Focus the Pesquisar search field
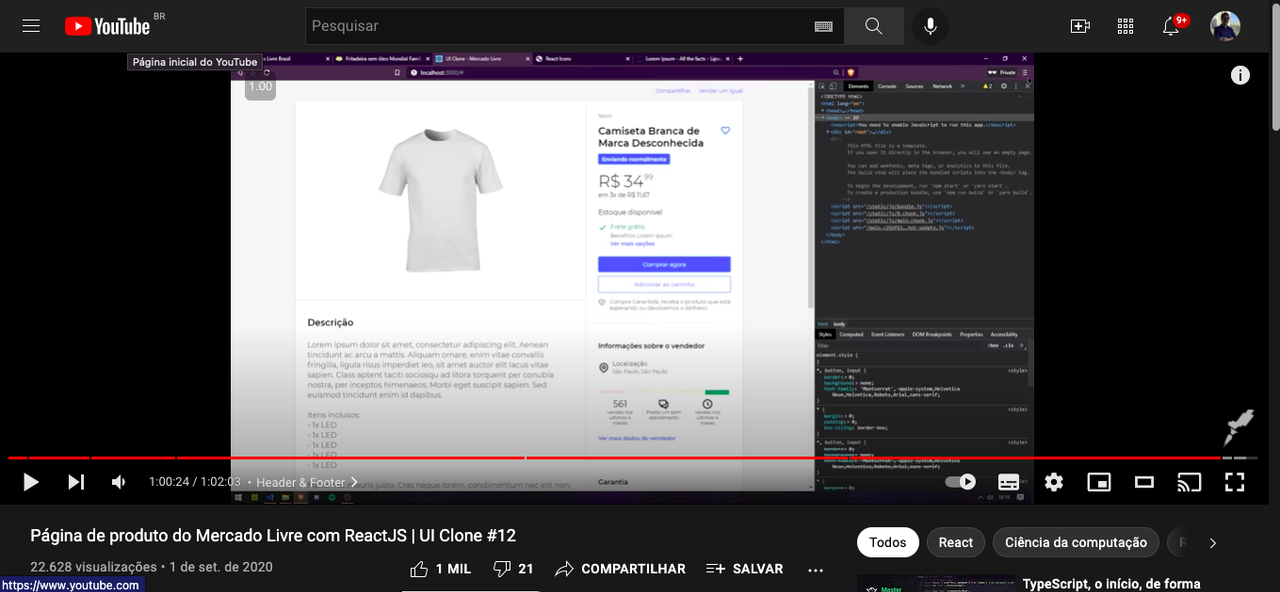The image size is (1280, 592). click(x=575, y=26)
